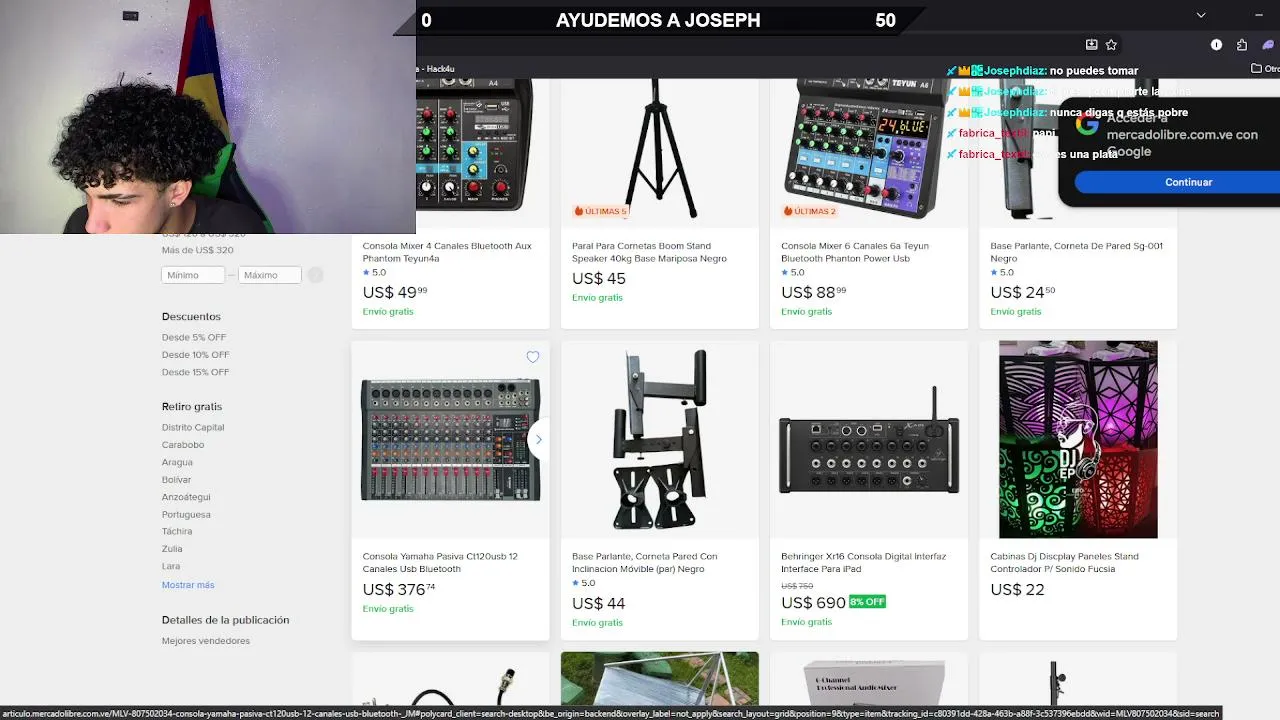Expand locations with Mostrar más
The height and width of the screenshot is (720, 1280).
pyautogui.click(x=188, y=585)
